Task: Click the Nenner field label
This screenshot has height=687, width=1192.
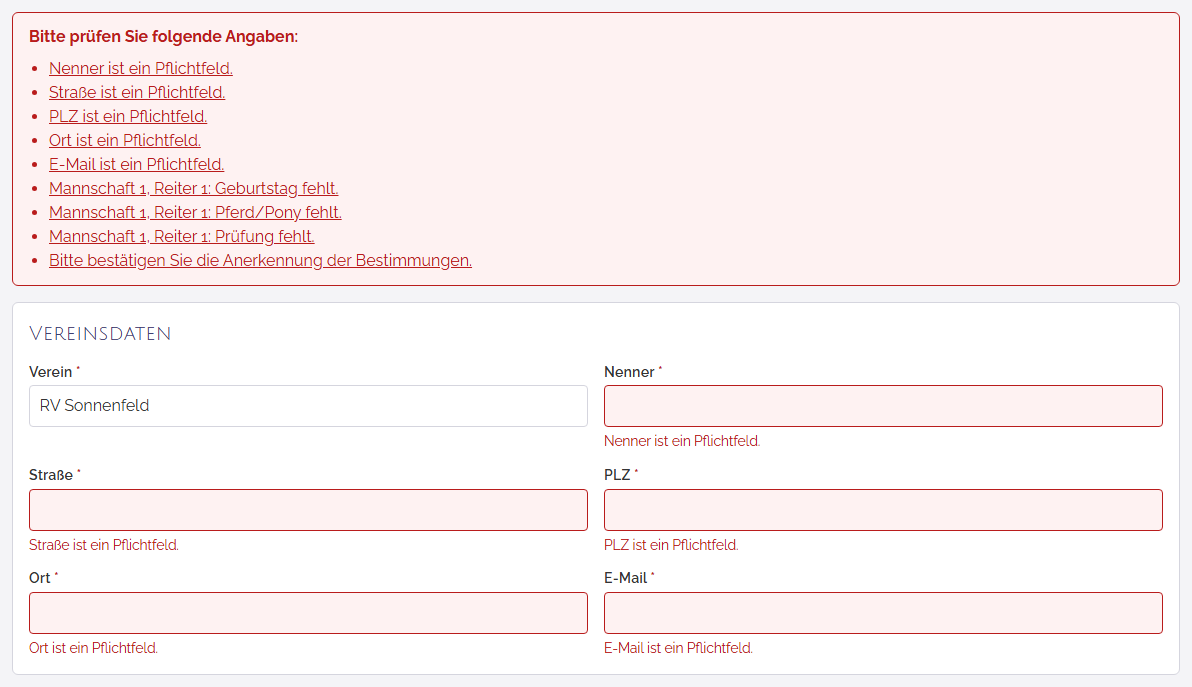Action: coord(629,372)
